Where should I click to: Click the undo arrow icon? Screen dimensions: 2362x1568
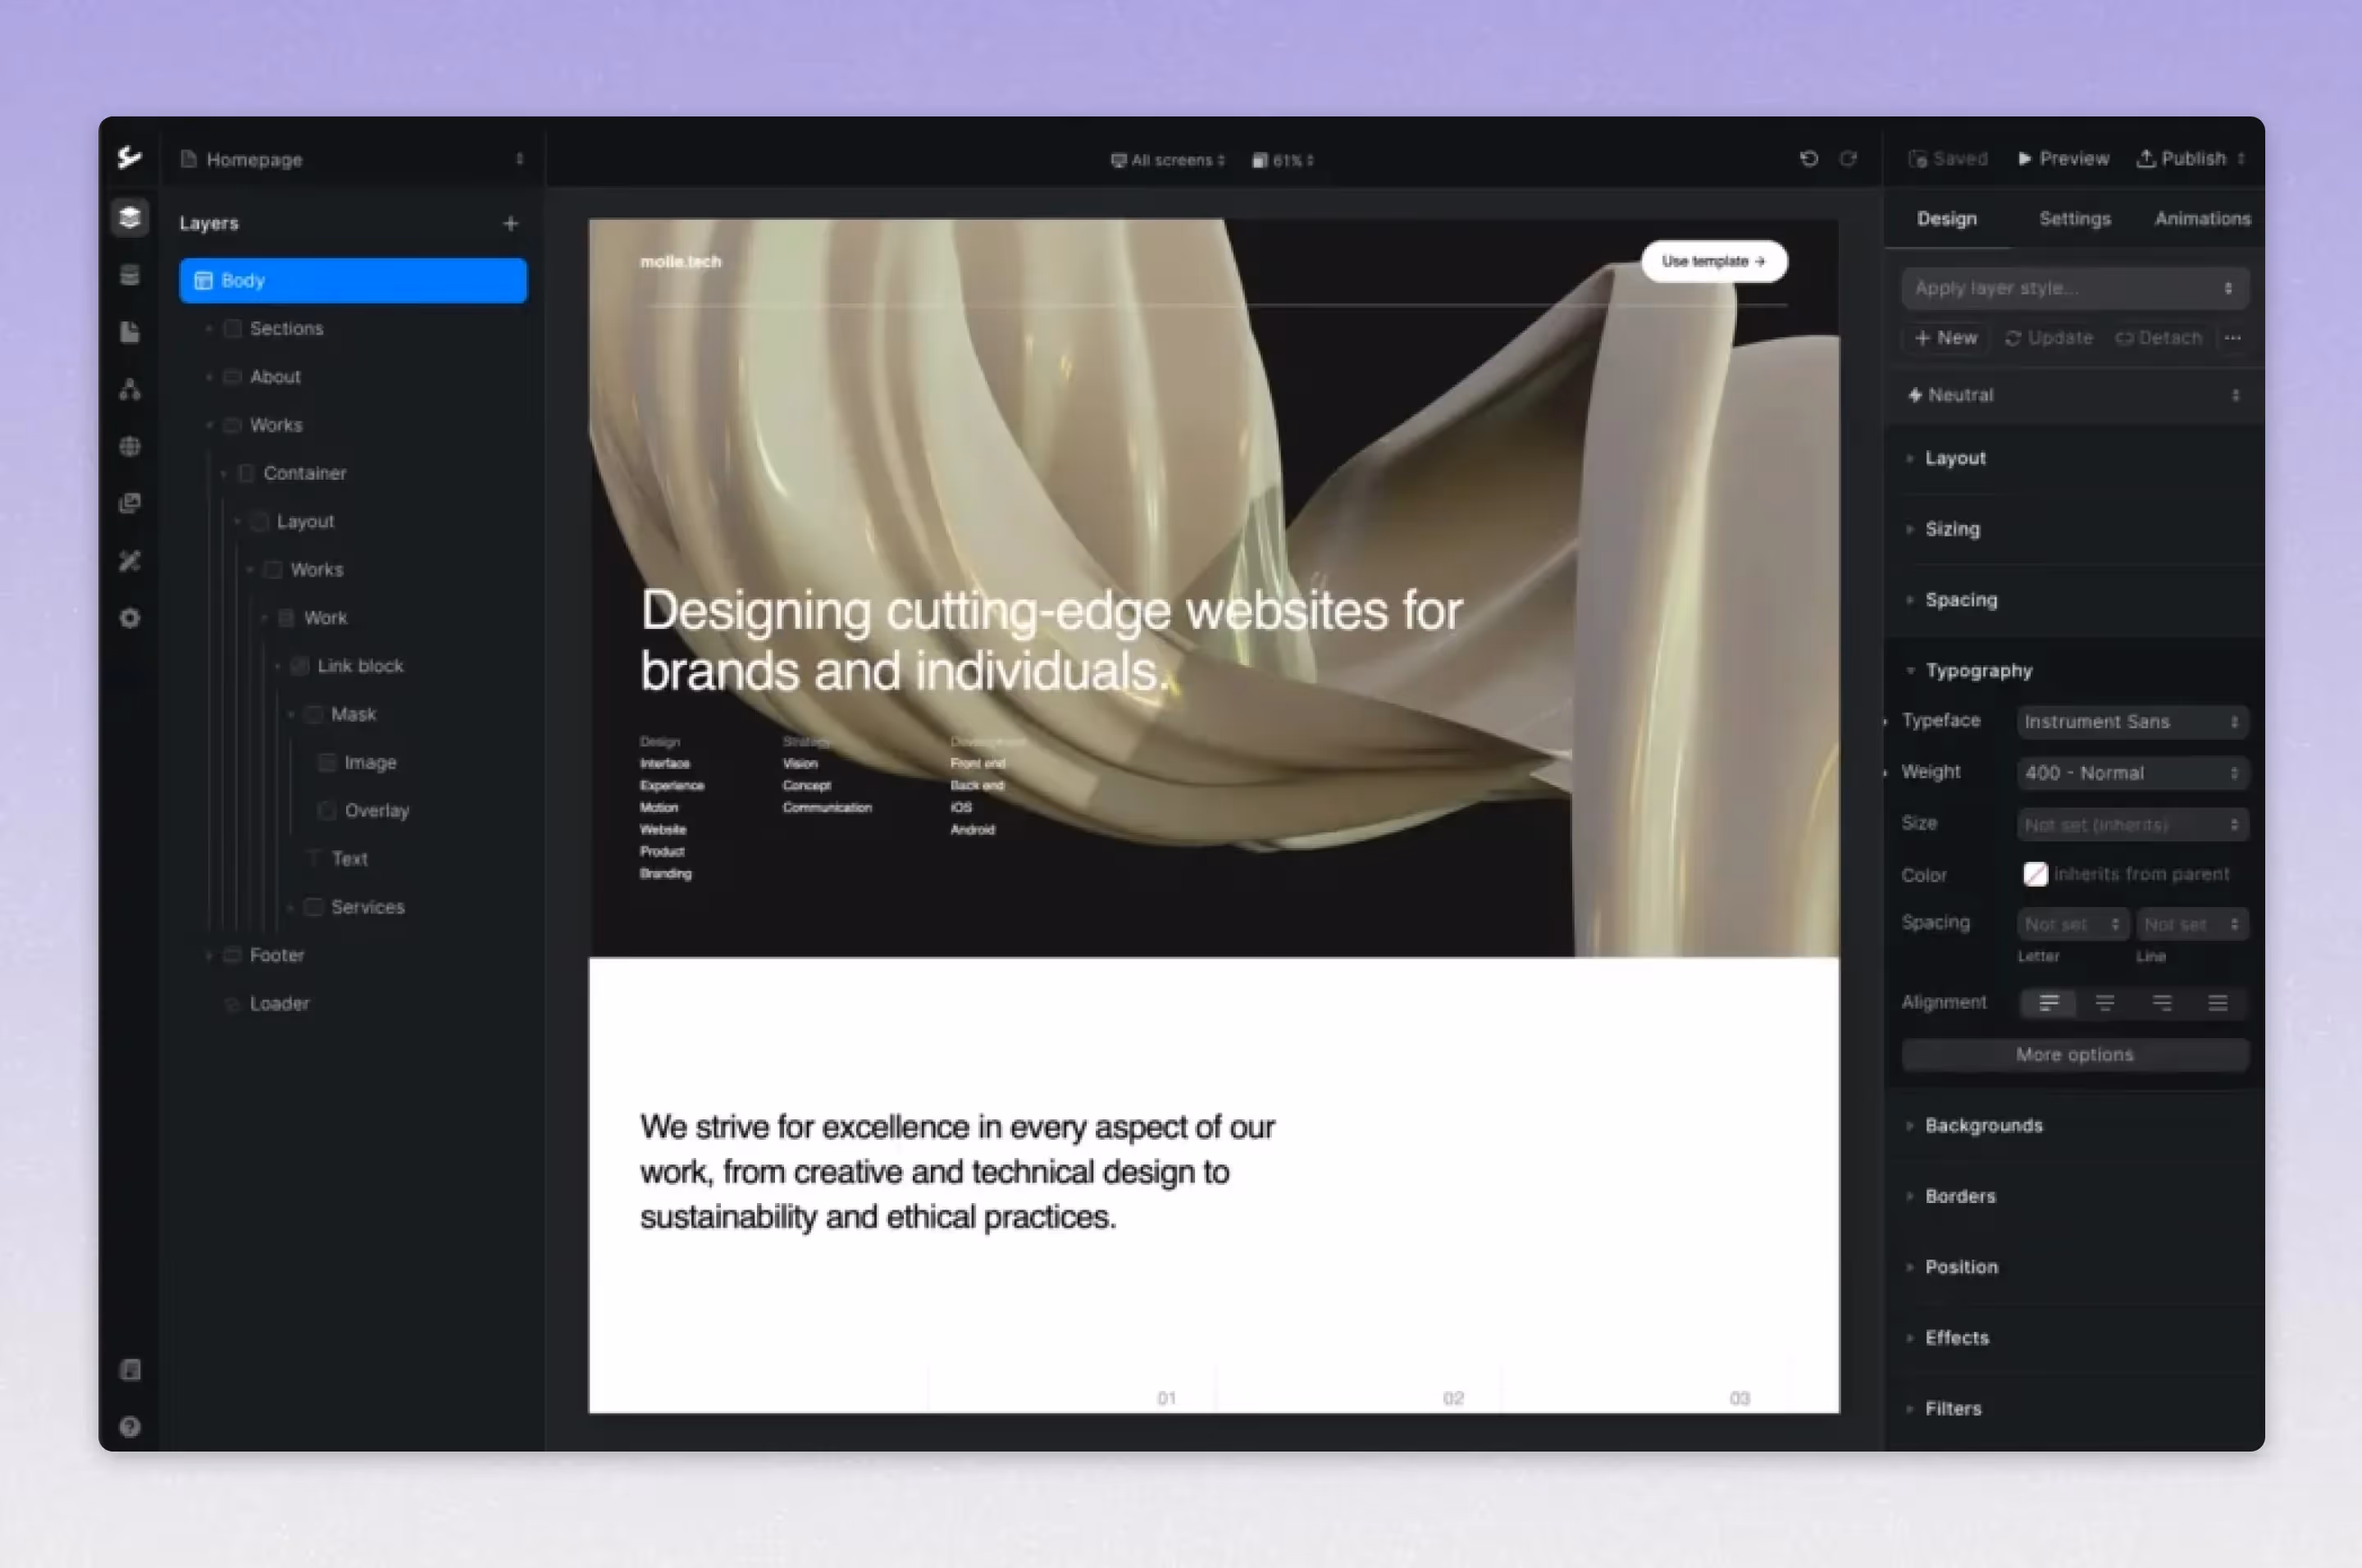[1808, 158]
